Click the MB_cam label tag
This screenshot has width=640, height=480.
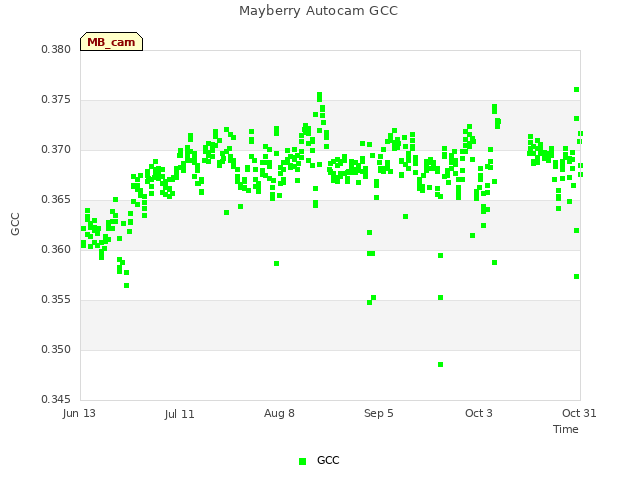pyautogui.click(x=111, y=42)
